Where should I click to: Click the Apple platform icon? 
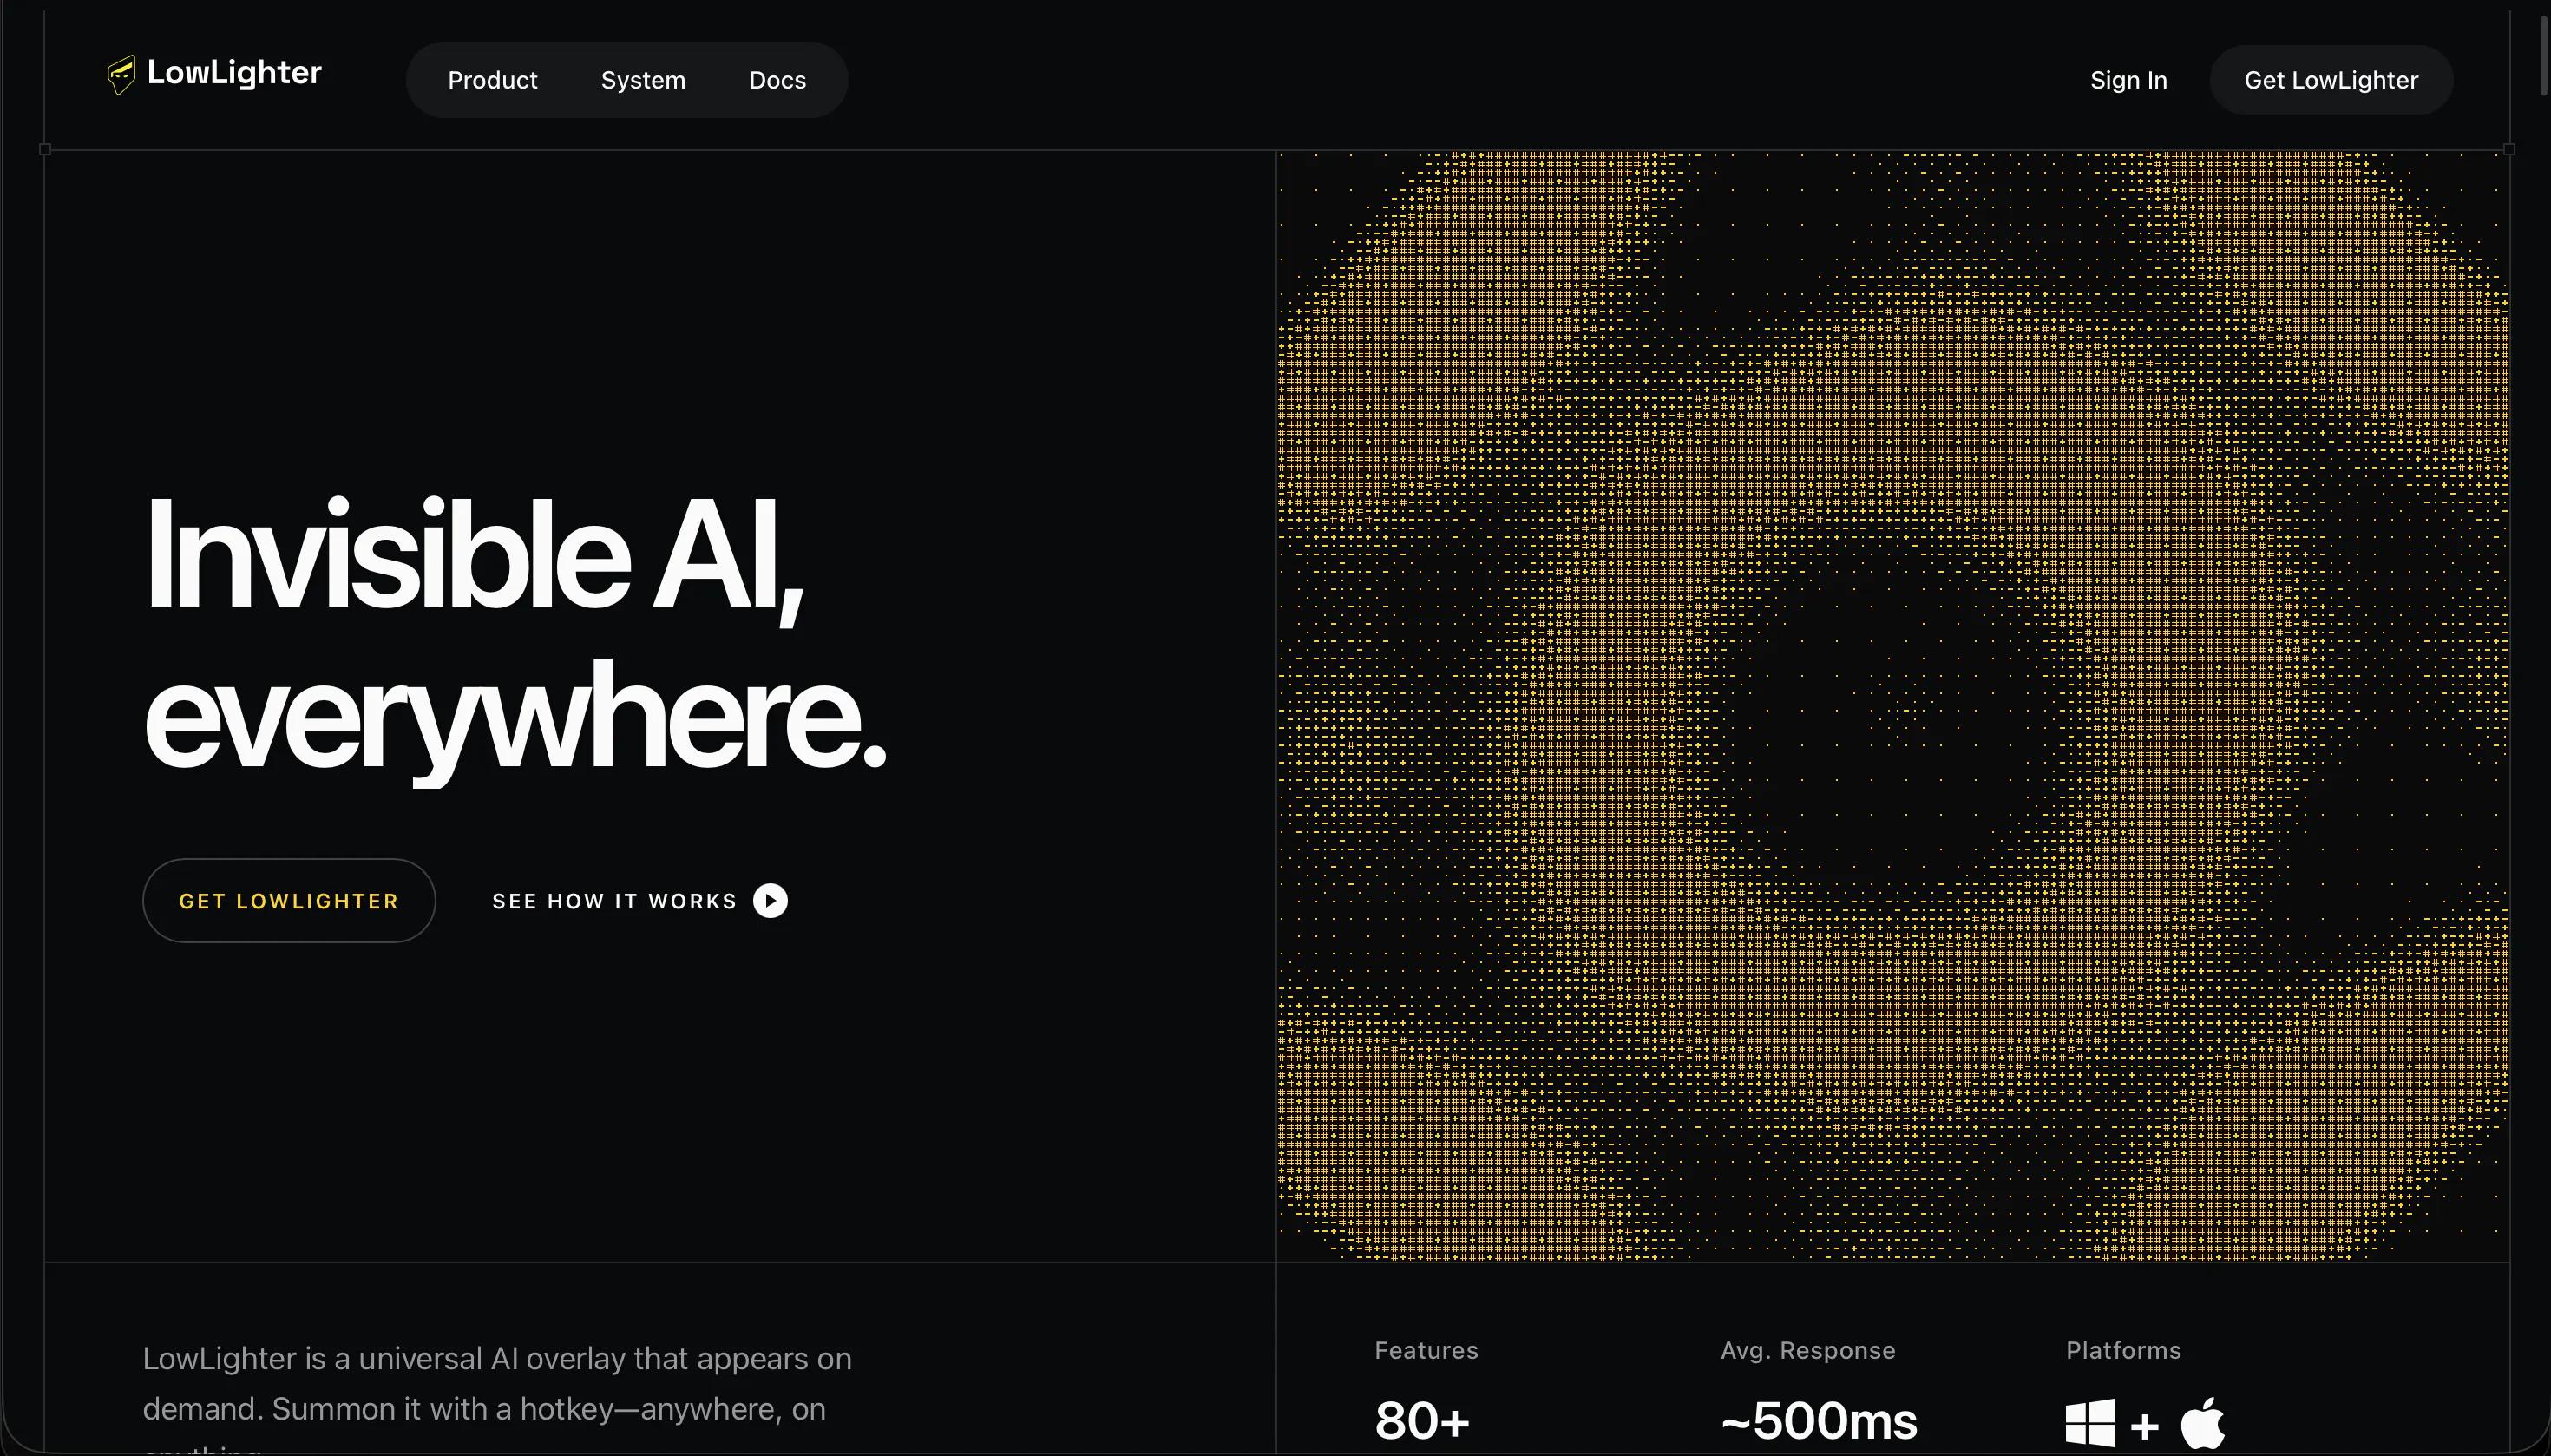click(x=2202, y=1422)
